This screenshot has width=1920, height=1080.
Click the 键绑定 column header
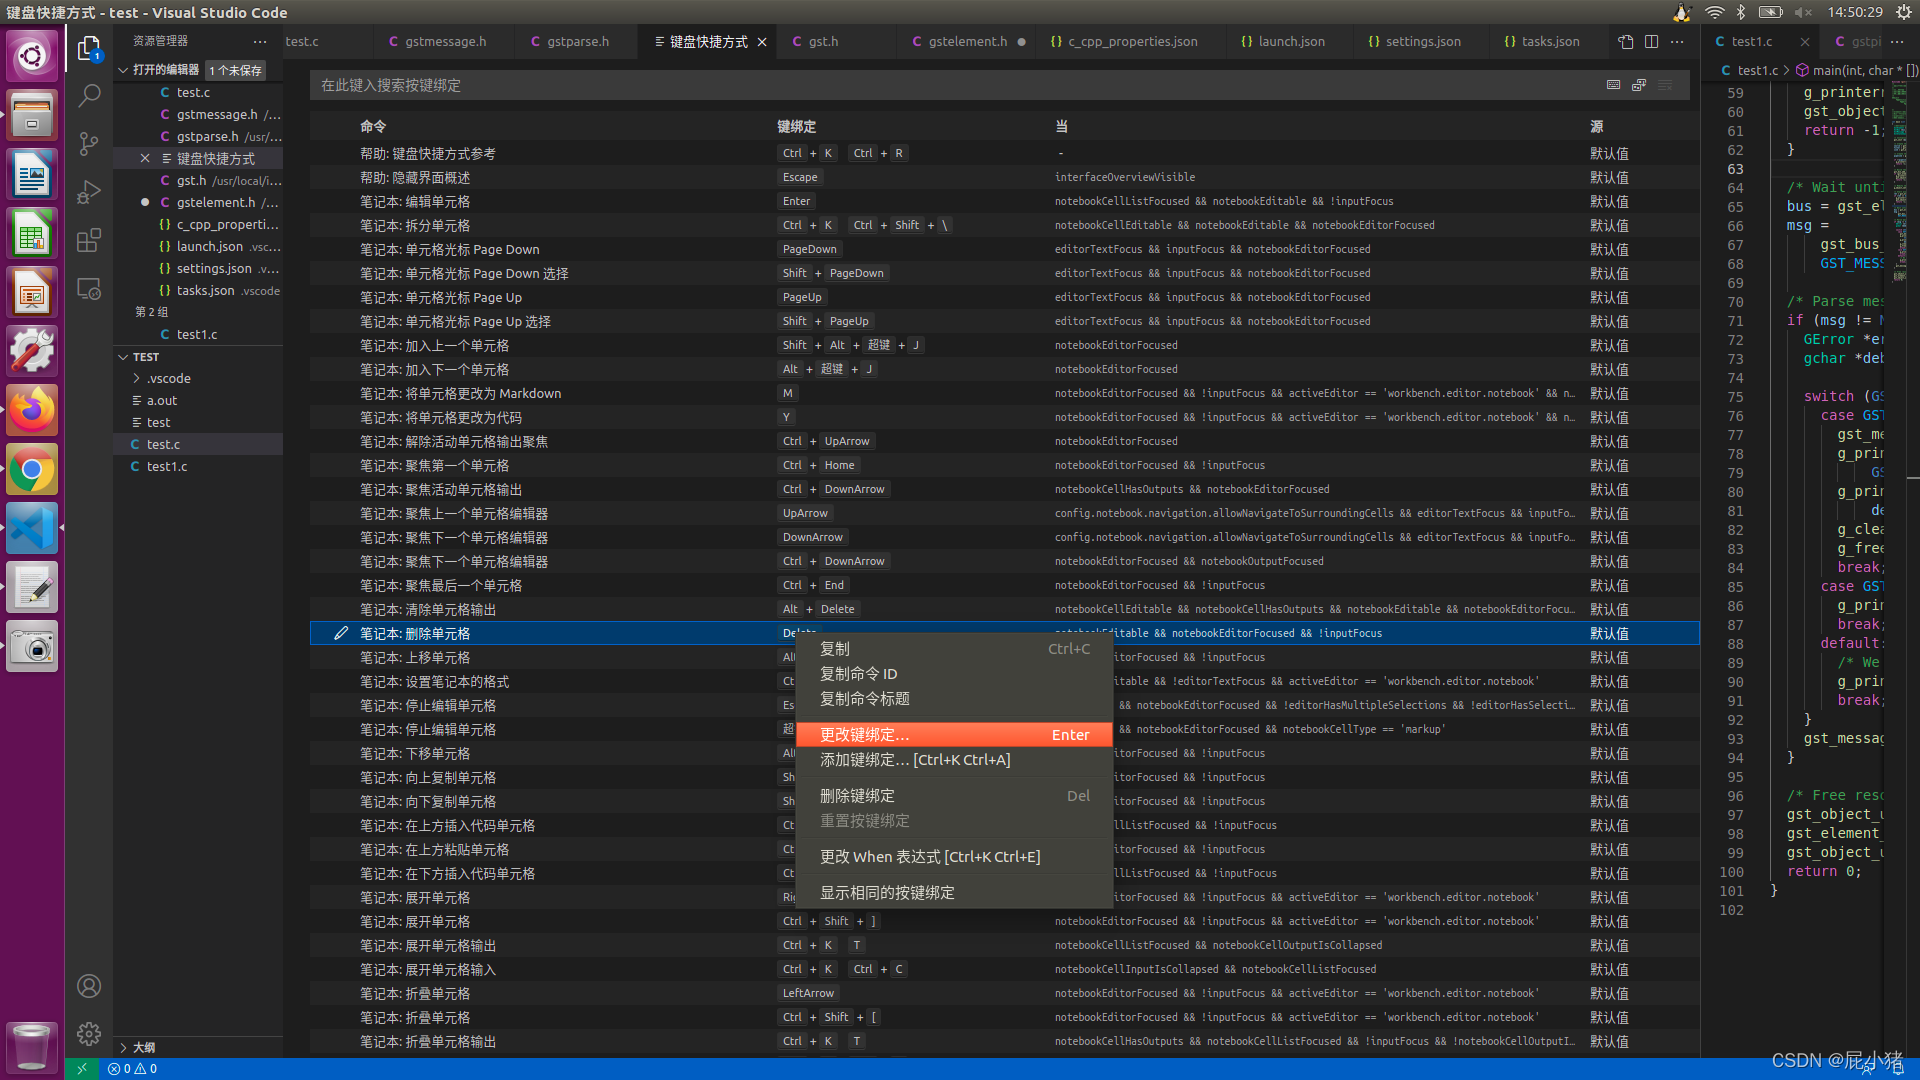(796, 126)
